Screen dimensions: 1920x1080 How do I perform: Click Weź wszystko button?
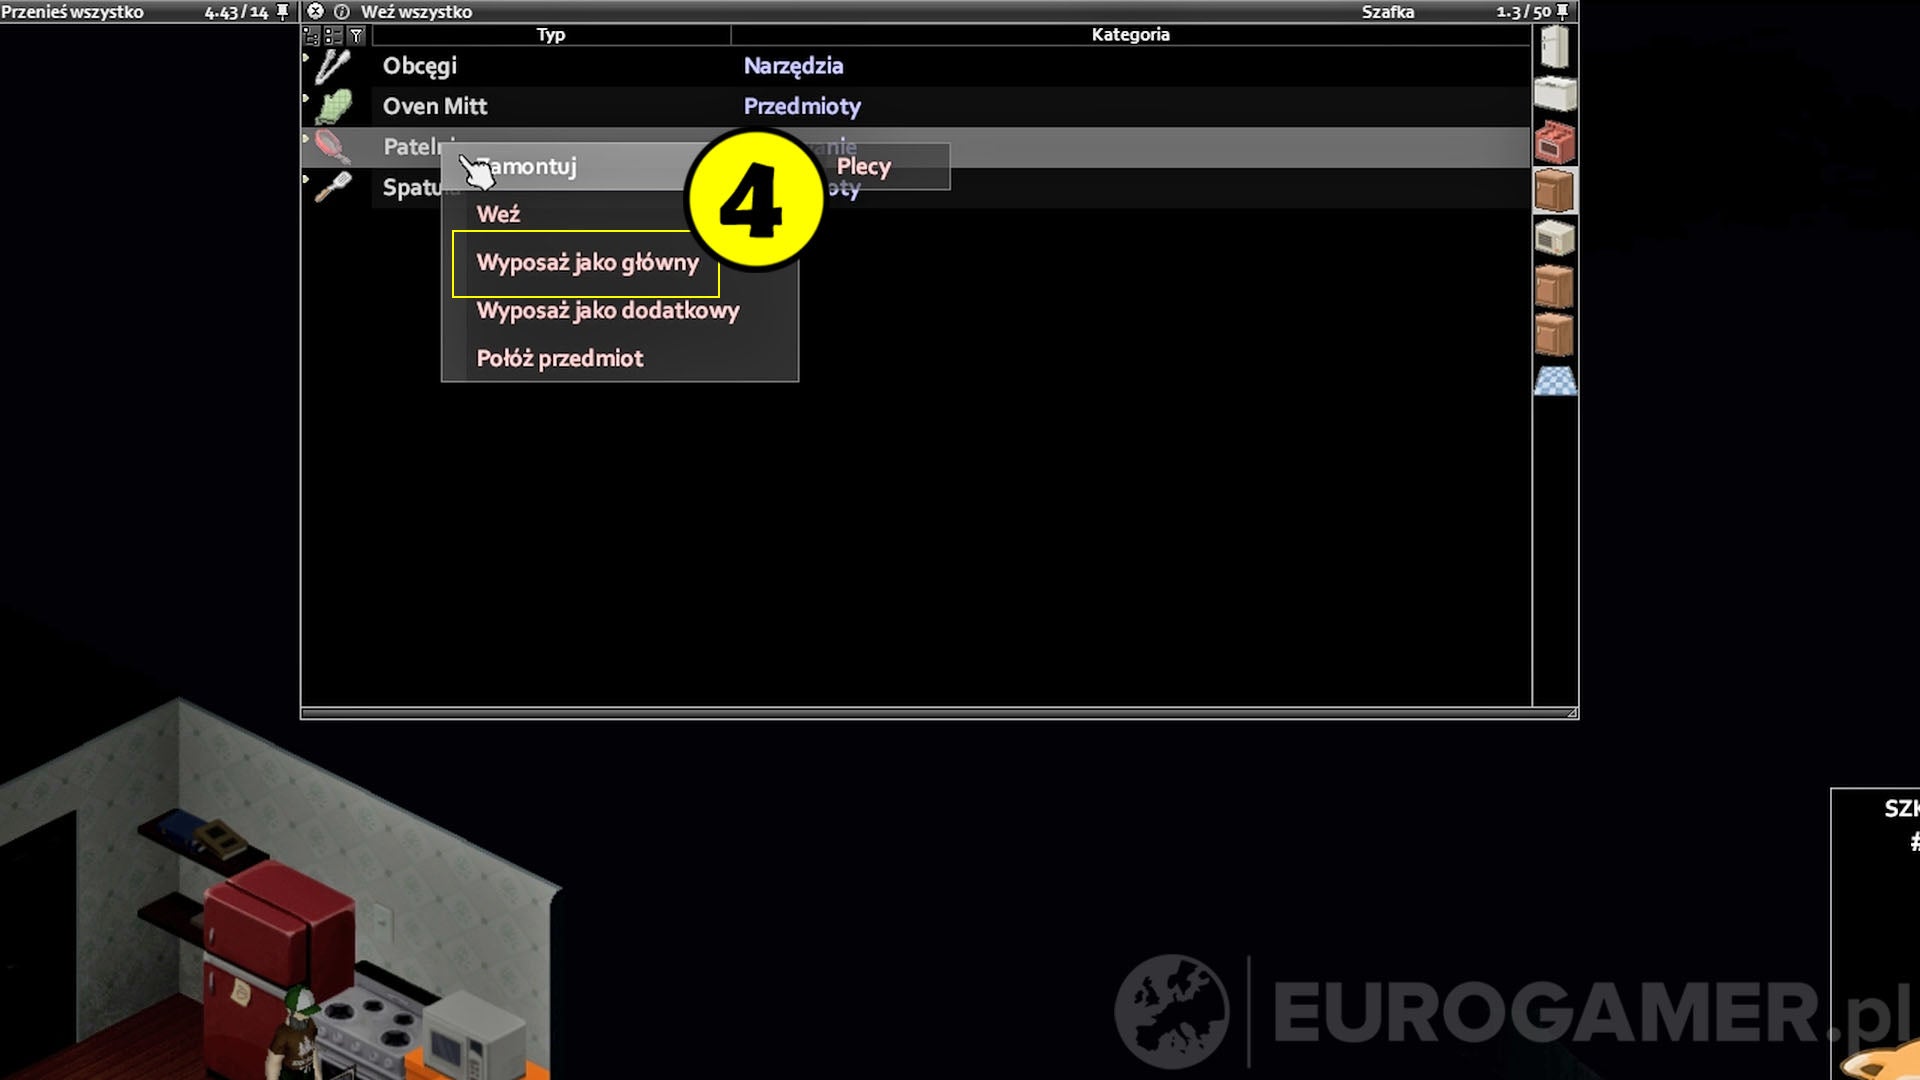pyautogui.click(x=416, y=12)
